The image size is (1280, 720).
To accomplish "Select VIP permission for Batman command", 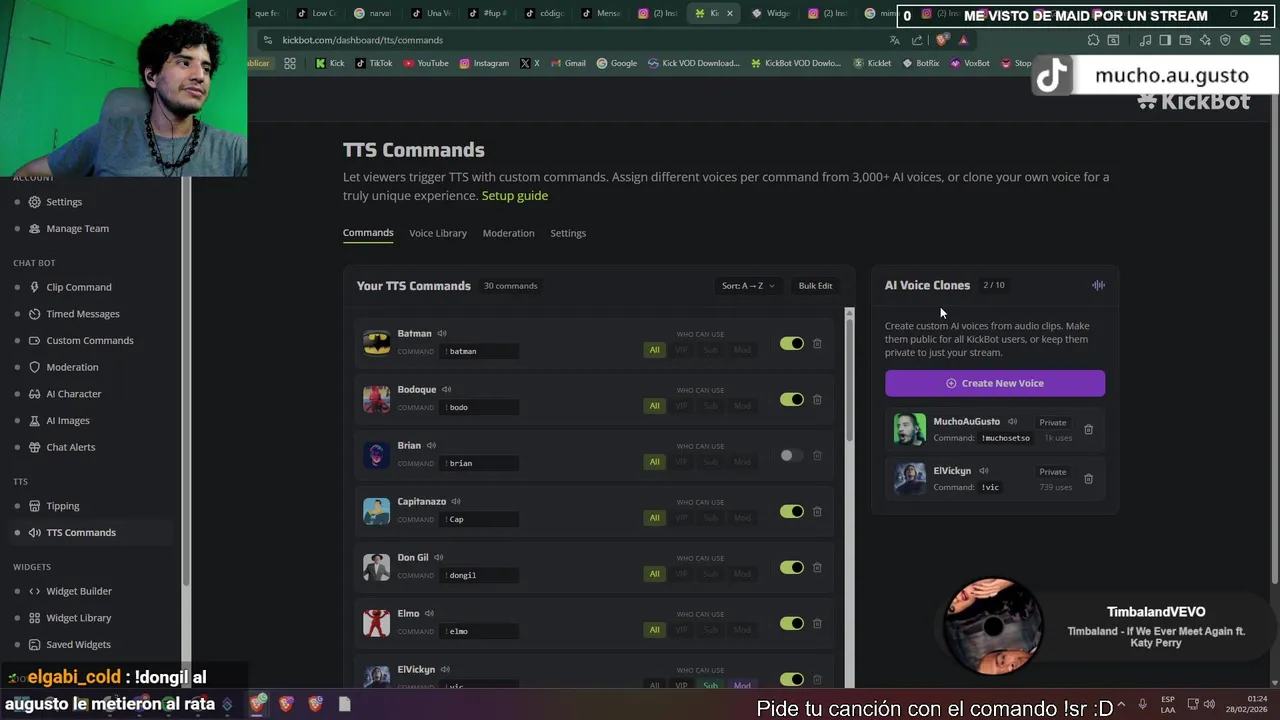I will pyautogui.click(x=682, y=350).
